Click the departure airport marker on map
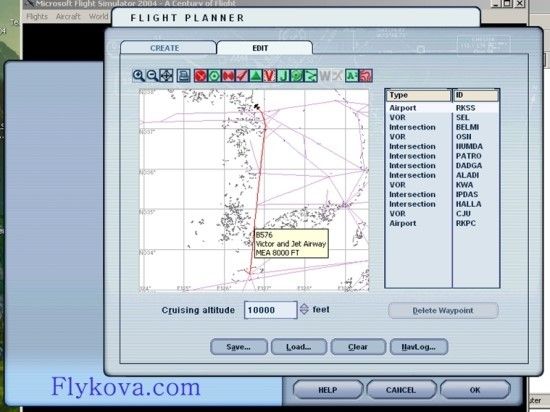The image size is (550, 412). (257, 106)
